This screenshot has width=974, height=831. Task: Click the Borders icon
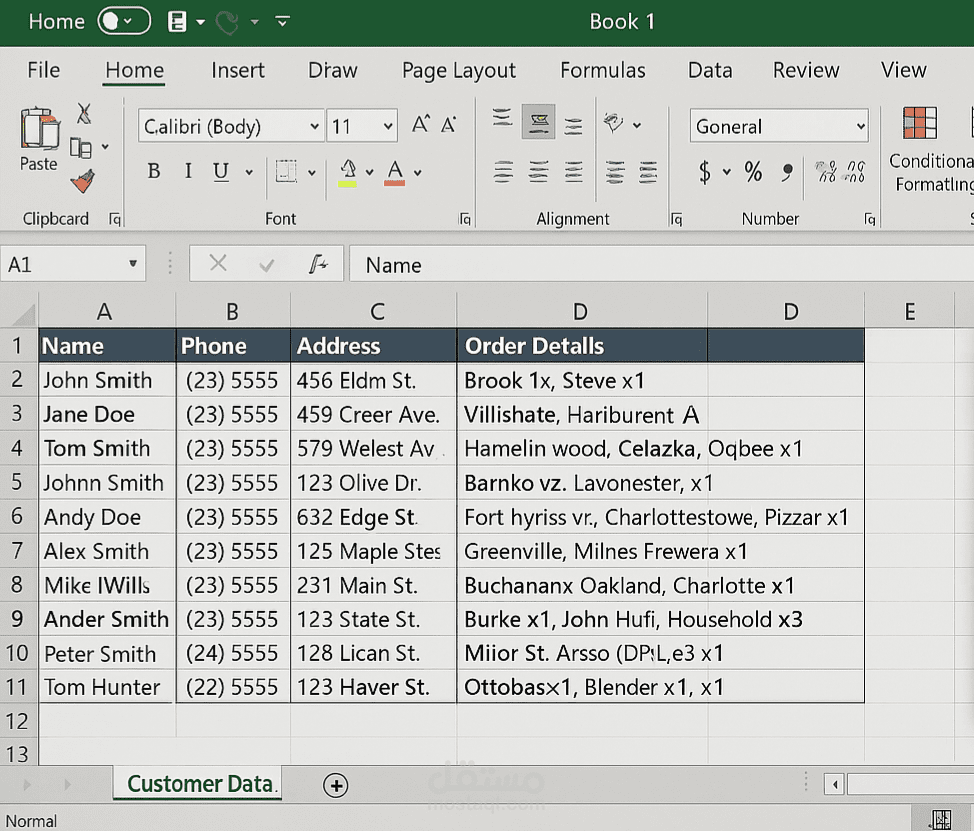(x=286, y=171)
